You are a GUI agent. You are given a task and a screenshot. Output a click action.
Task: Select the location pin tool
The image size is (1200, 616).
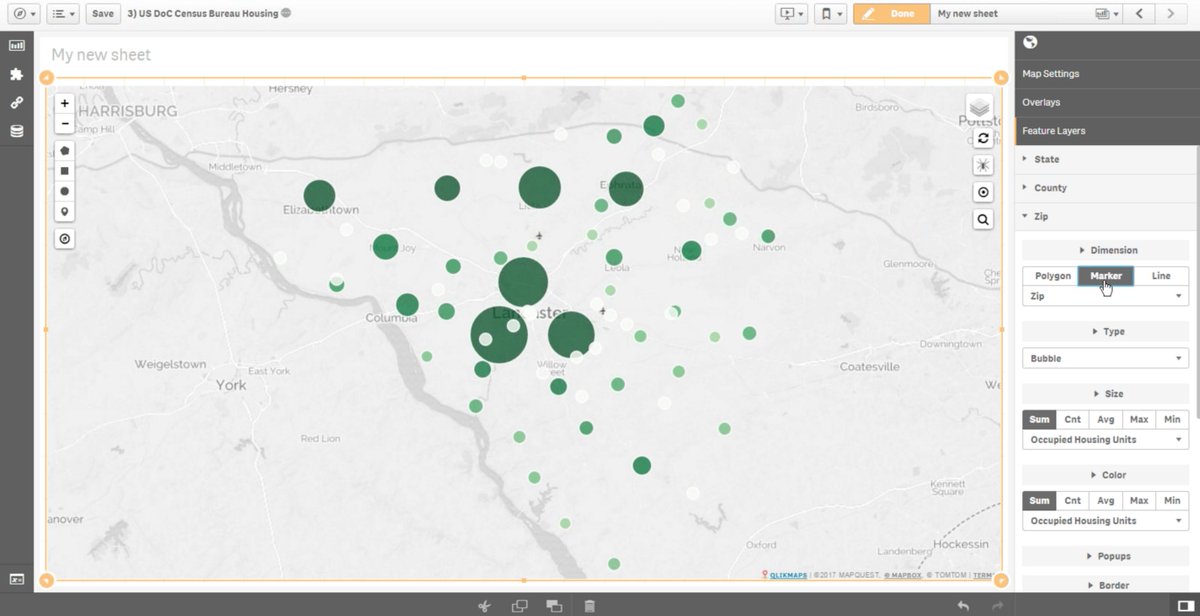64,211
